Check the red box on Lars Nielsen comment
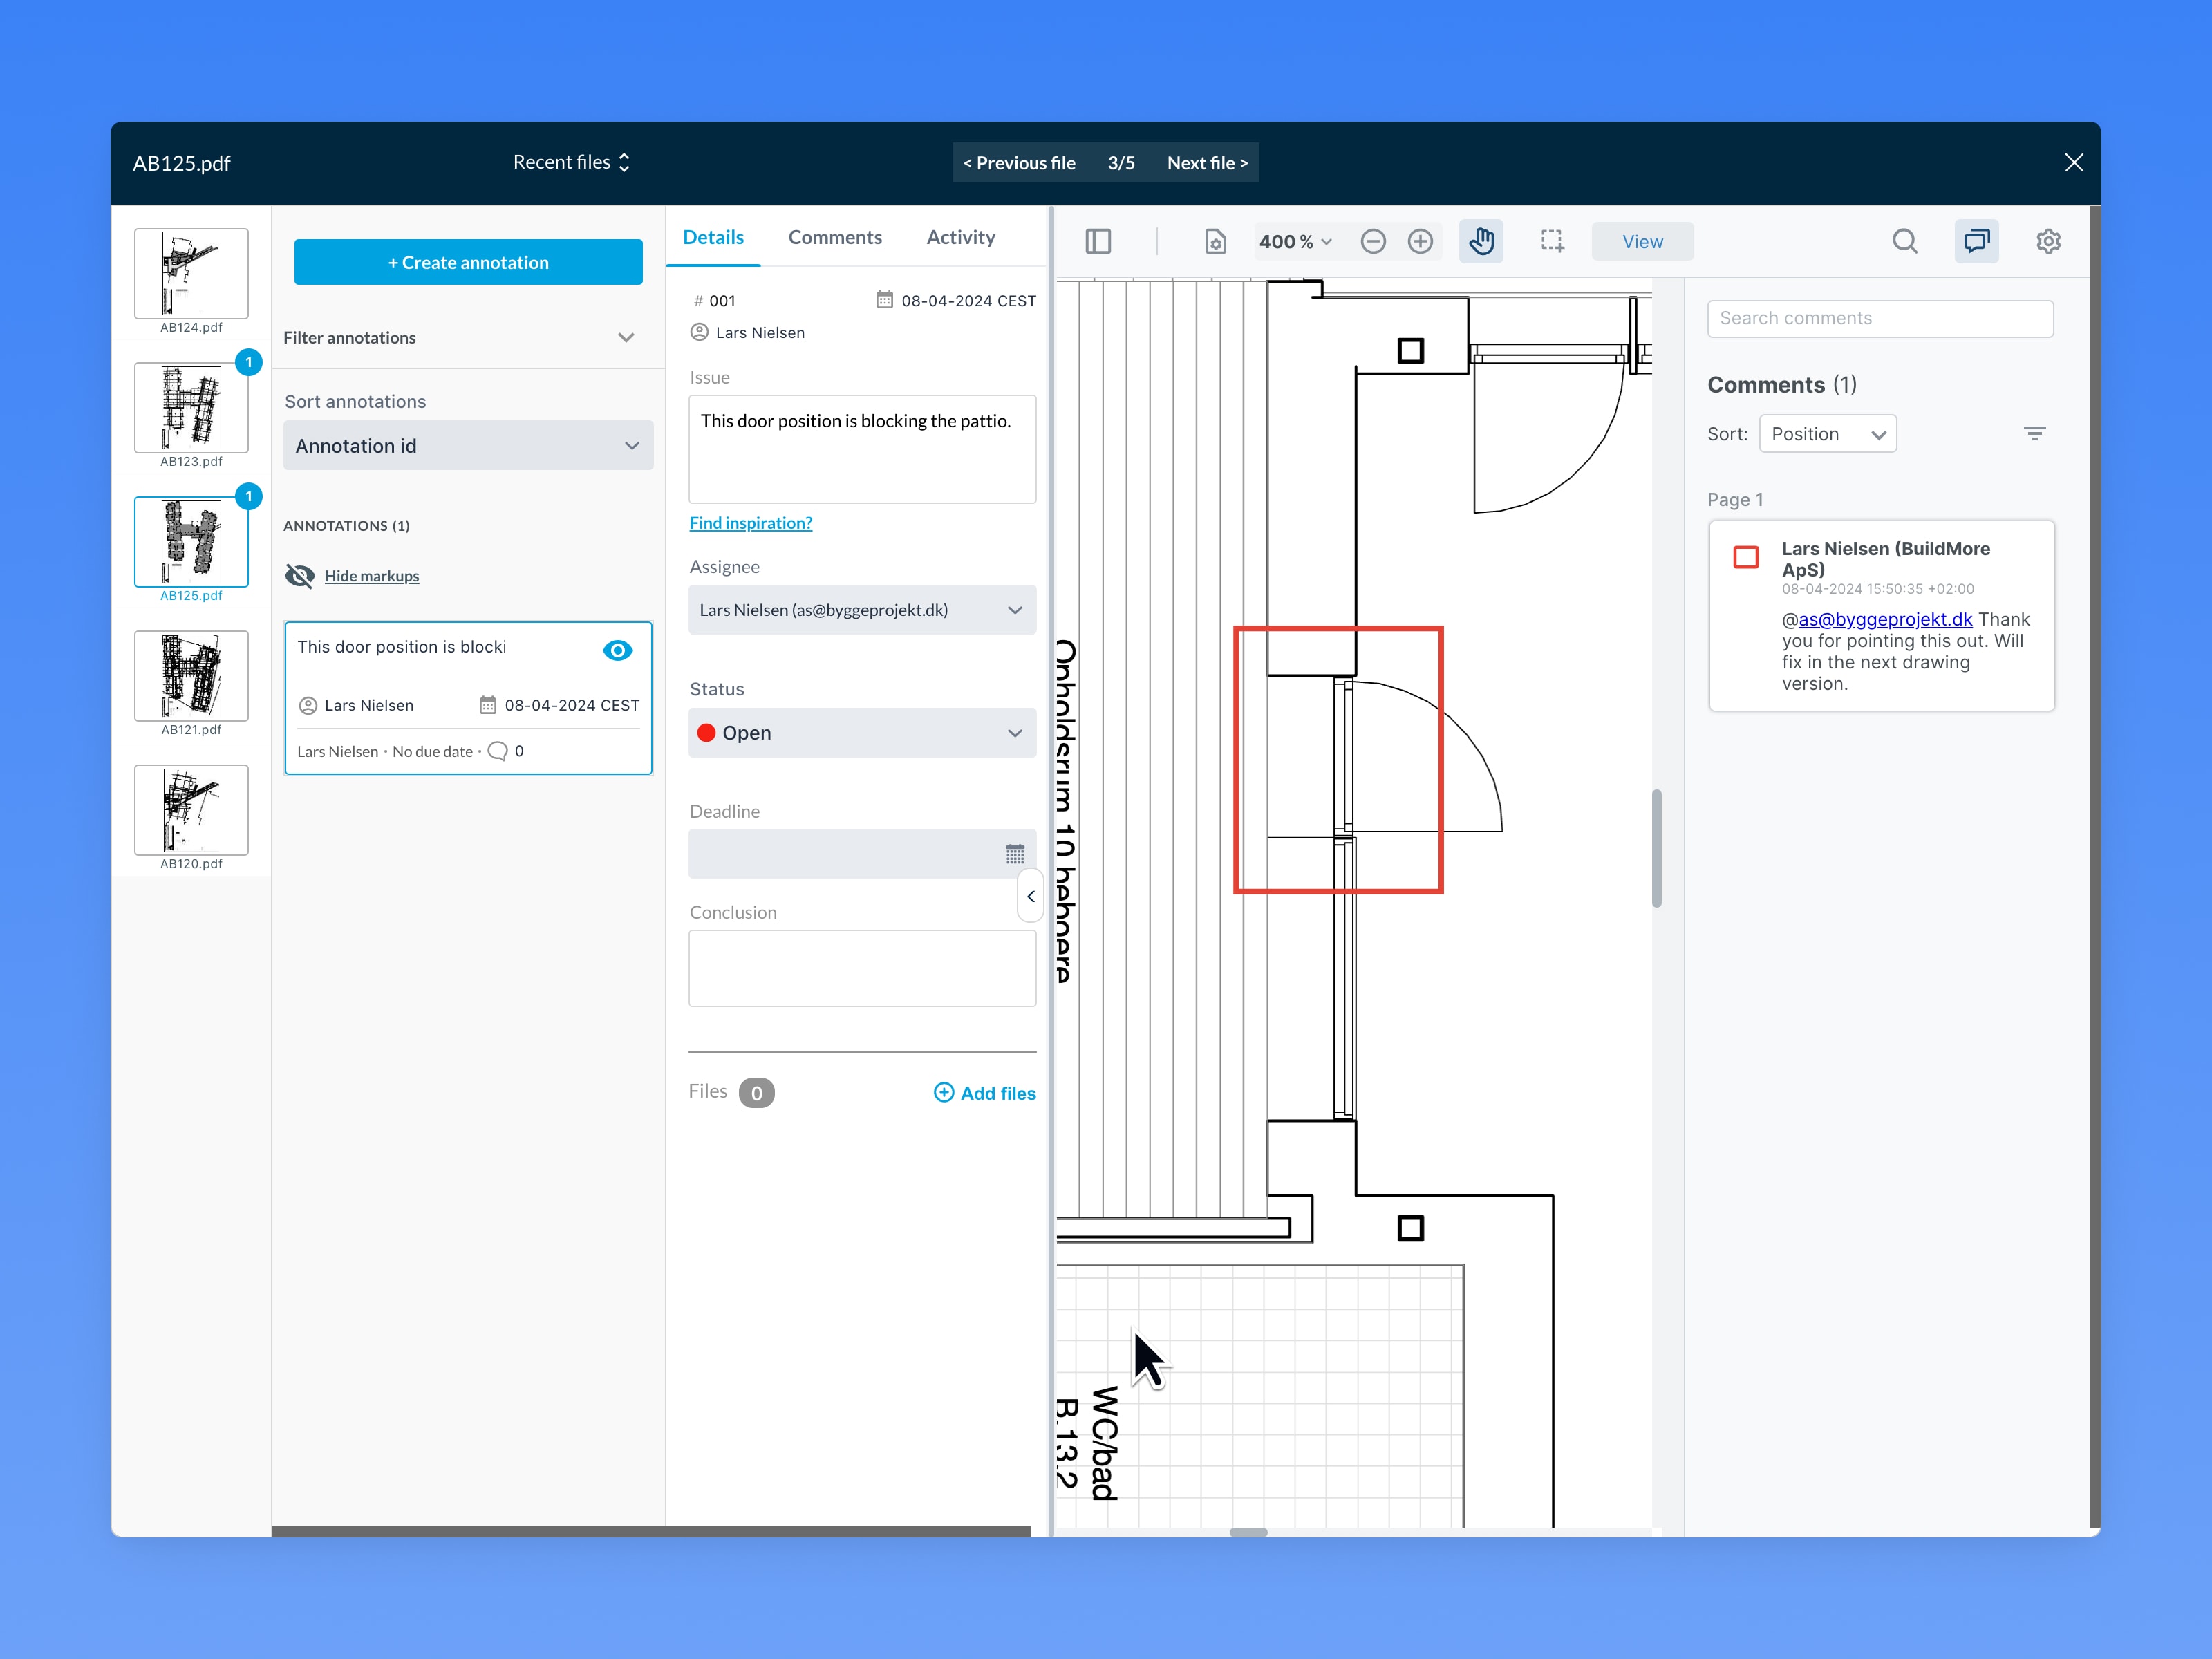Screen dimensions: 2212x1659 [1745, 557]
